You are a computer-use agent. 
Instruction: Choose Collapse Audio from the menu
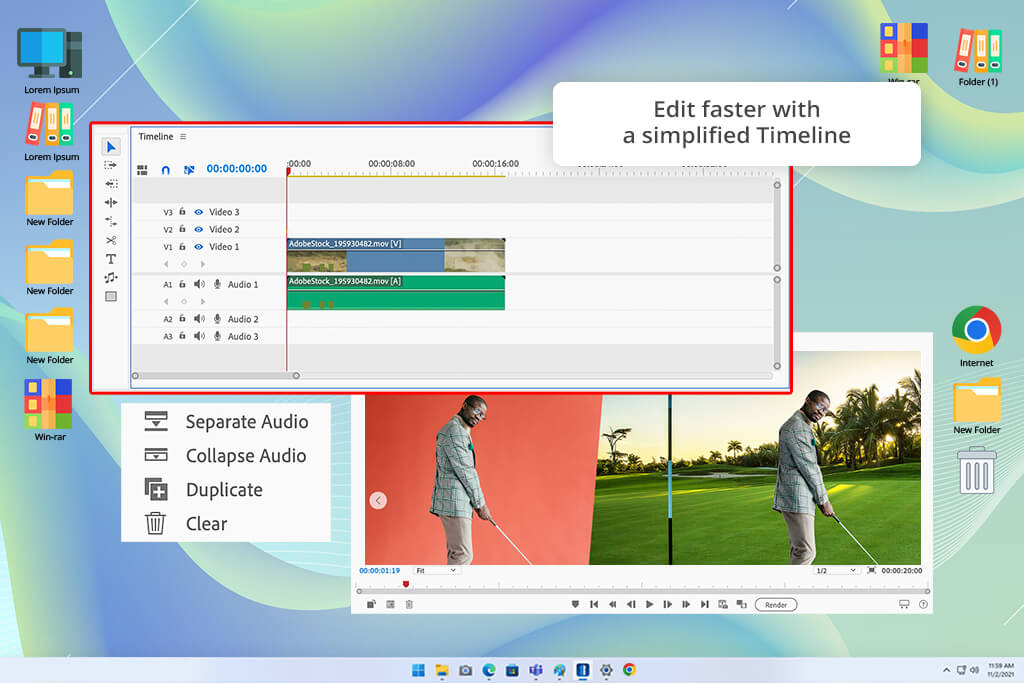(225, 456)
